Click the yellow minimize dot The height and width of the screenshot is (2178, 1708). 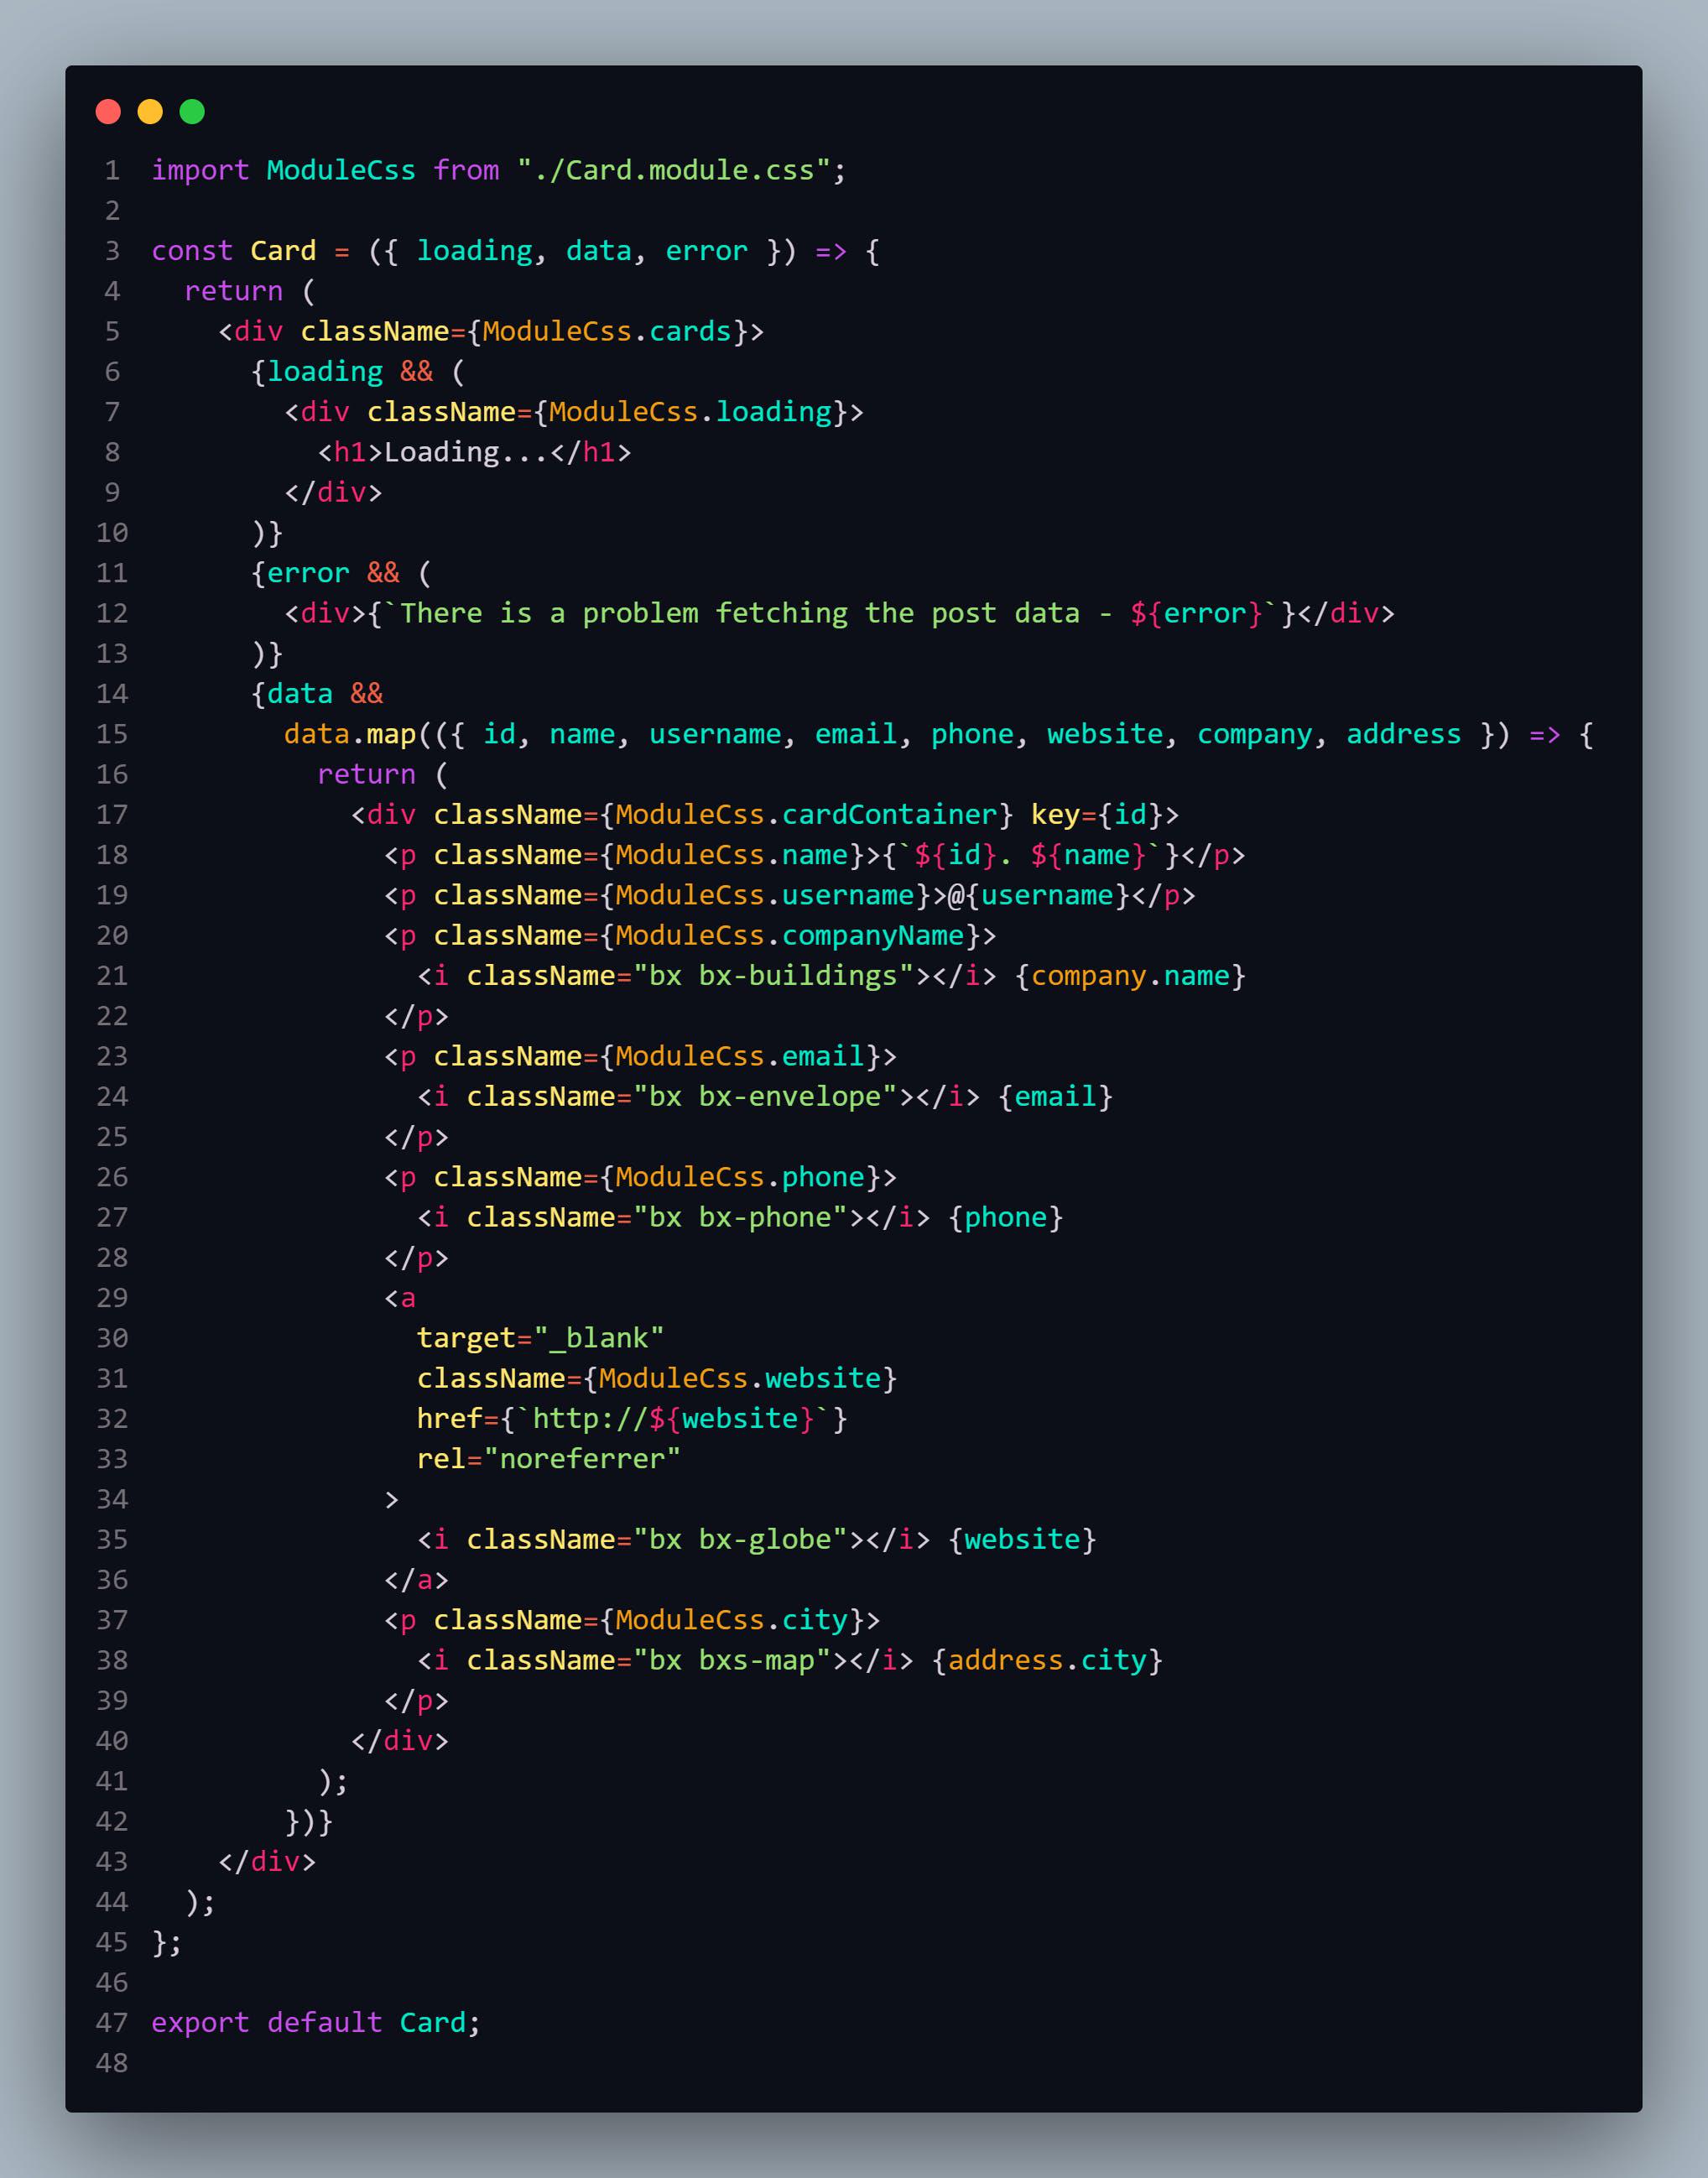(150, 112)
